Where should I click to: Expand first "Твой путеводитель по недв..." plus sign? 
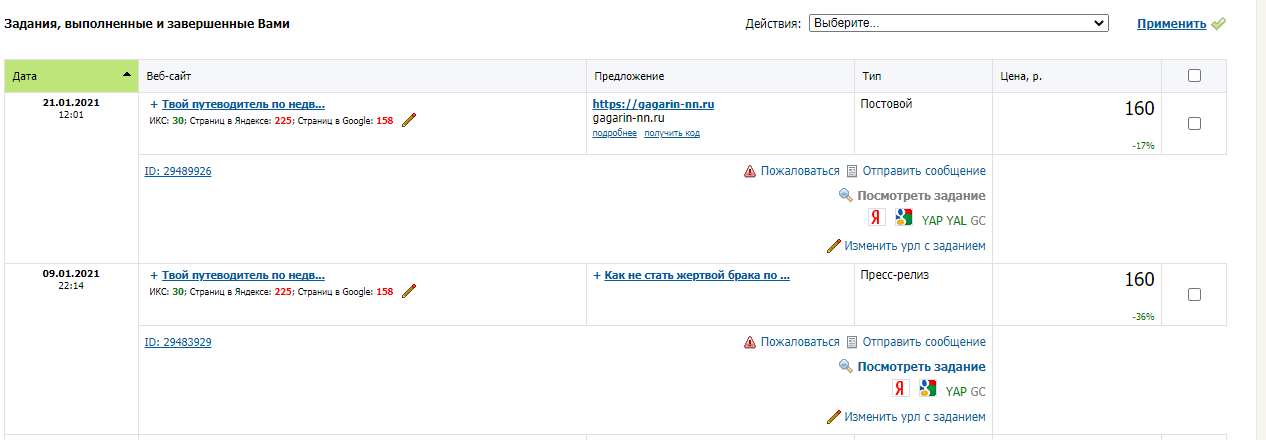pyautogui.click(x=154, y=104)
